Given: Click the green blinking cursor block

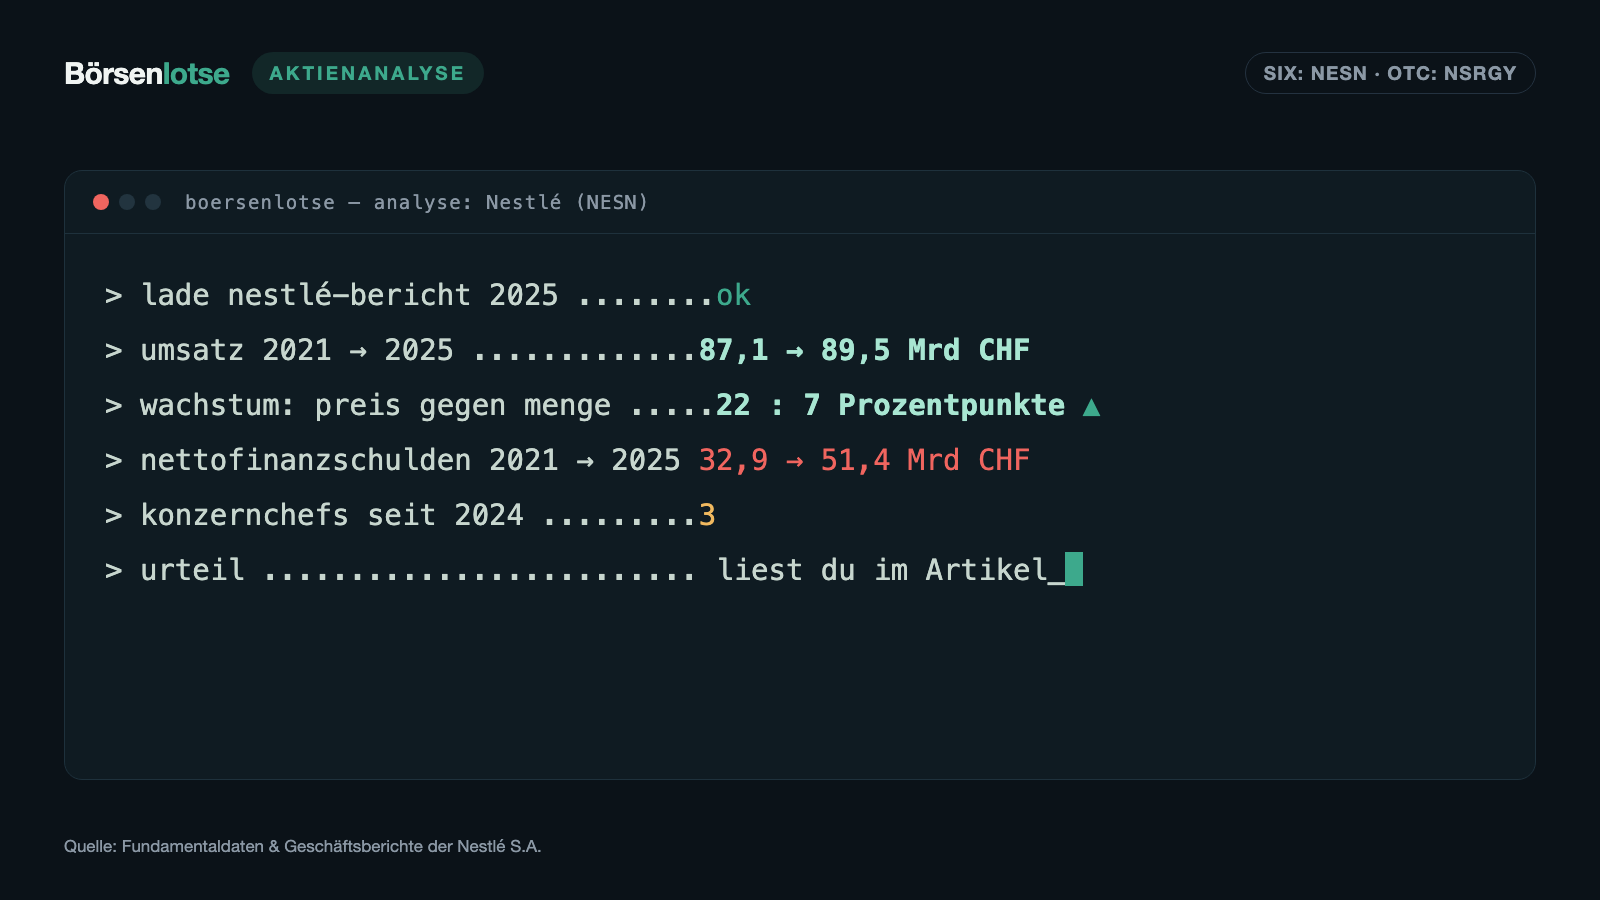Looking at the screenshot, I should 1074,569.
